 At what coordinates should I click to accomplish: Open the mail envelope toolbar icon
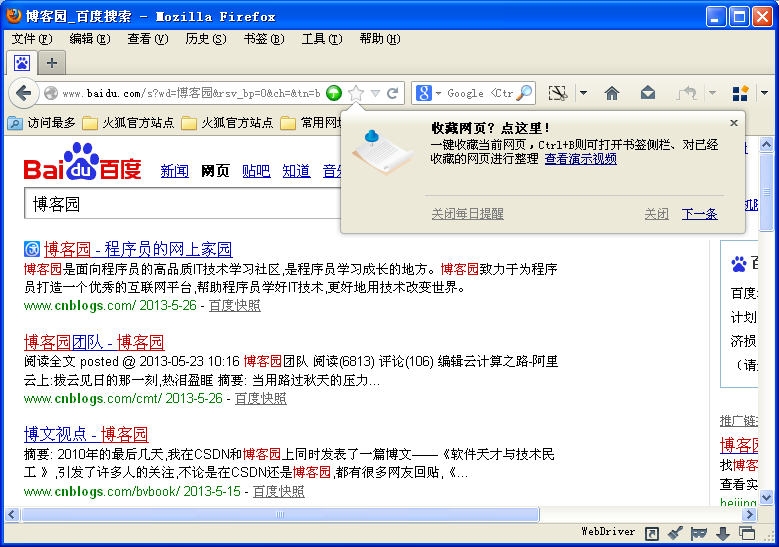(x=648, y=93)
